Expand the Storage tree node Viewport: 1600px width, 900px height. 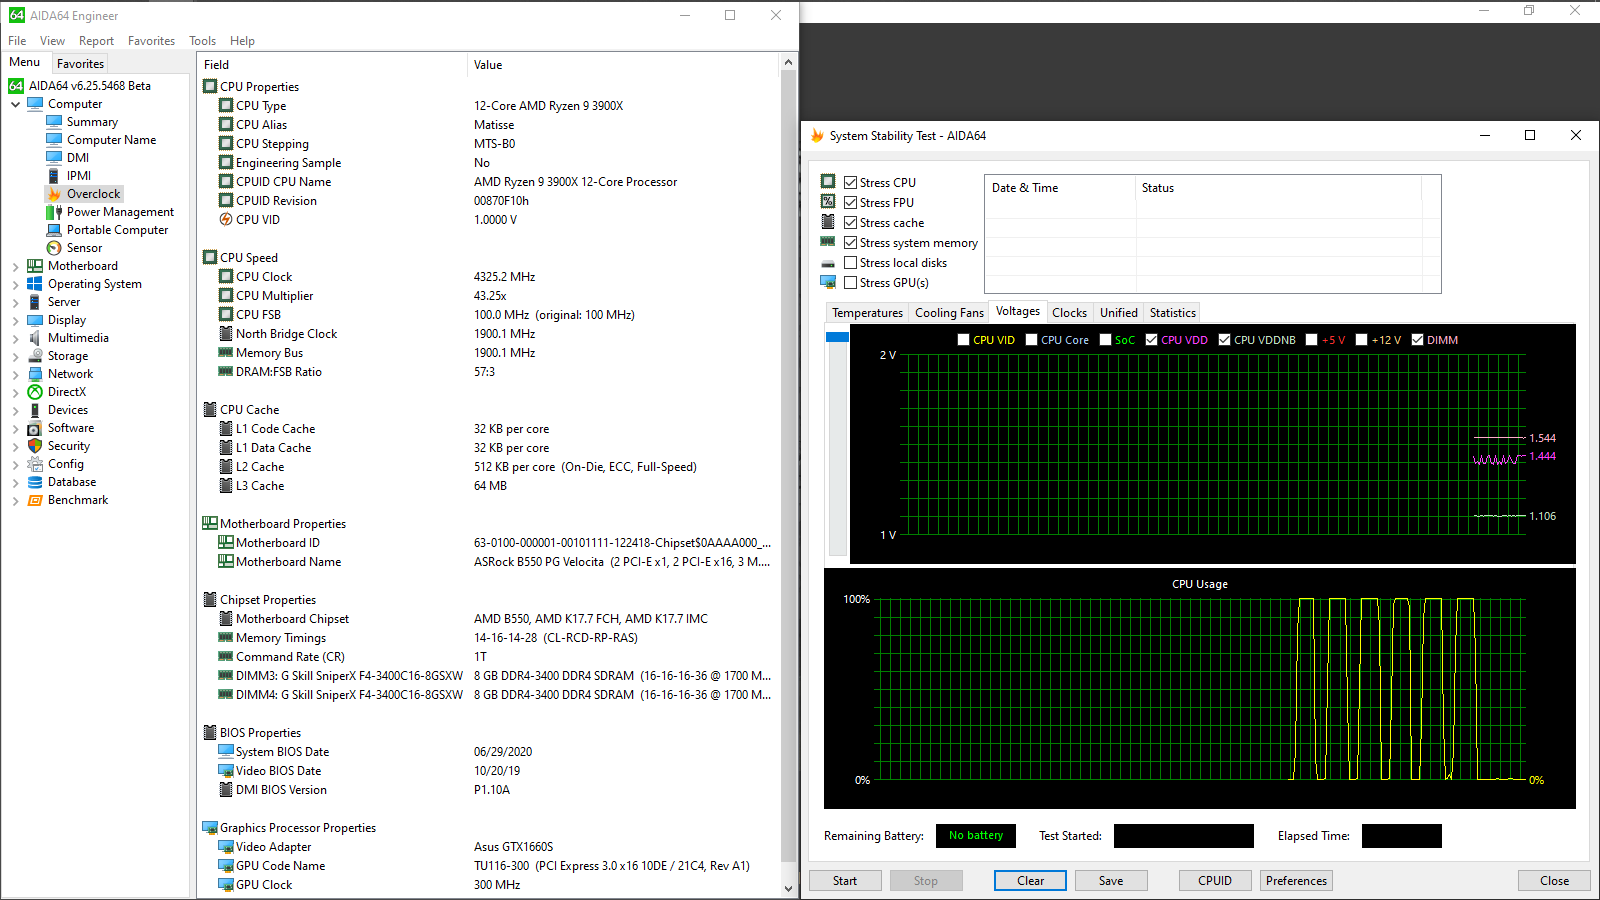tap(15, 357)
